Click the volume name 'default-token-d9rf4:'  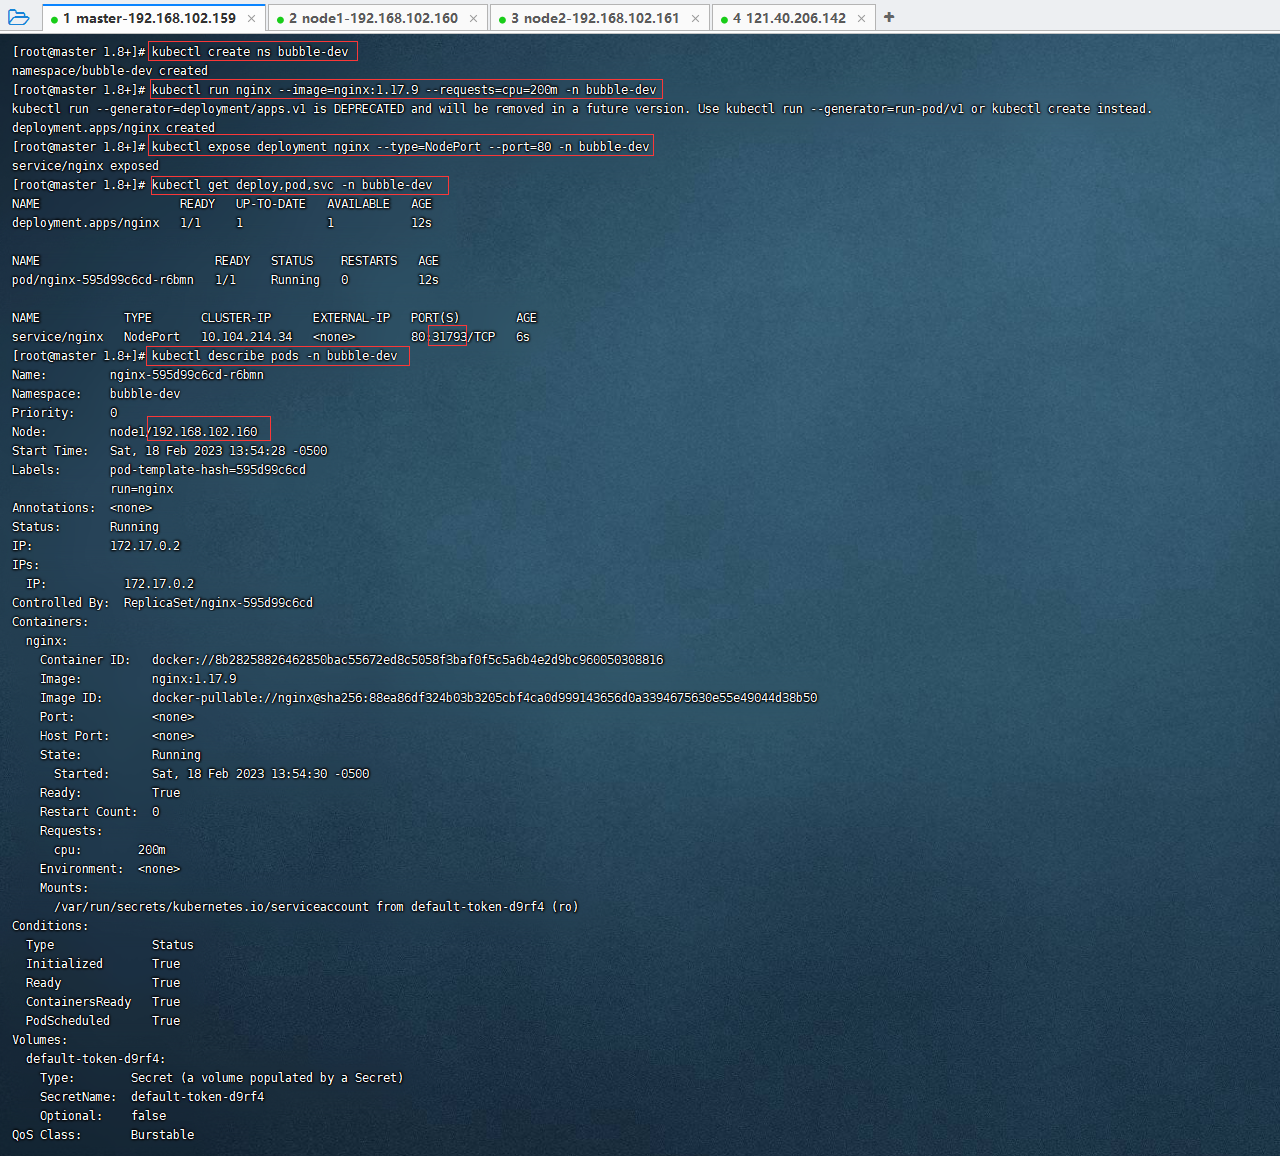(96, 1059)
